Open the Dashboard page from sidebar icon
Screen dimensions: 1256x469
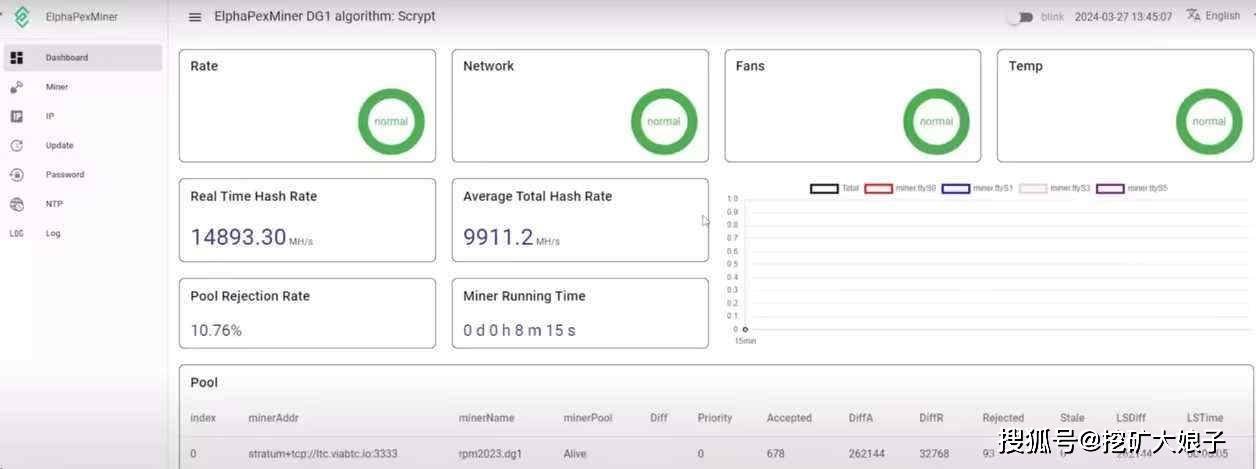coord(16,58)
